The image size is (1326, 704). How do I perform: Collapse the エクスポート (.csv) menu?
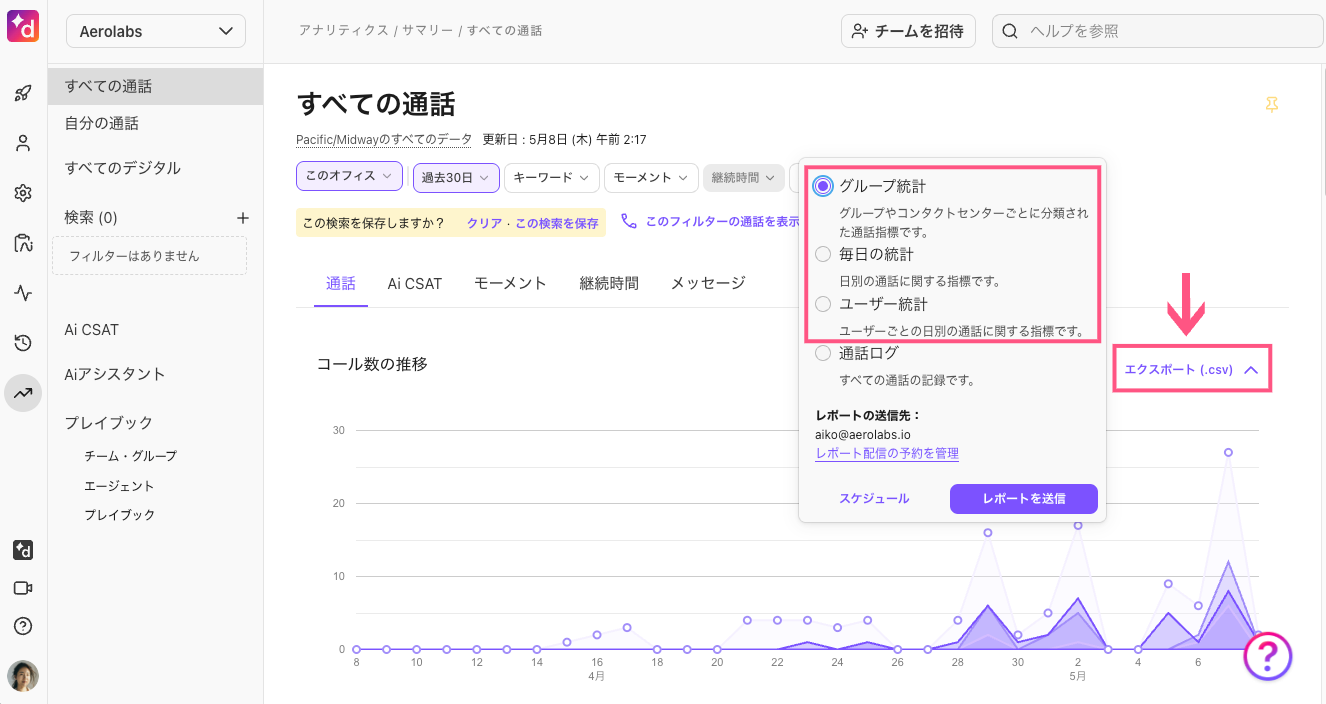pyautogui.click(x=1191, y=369)
